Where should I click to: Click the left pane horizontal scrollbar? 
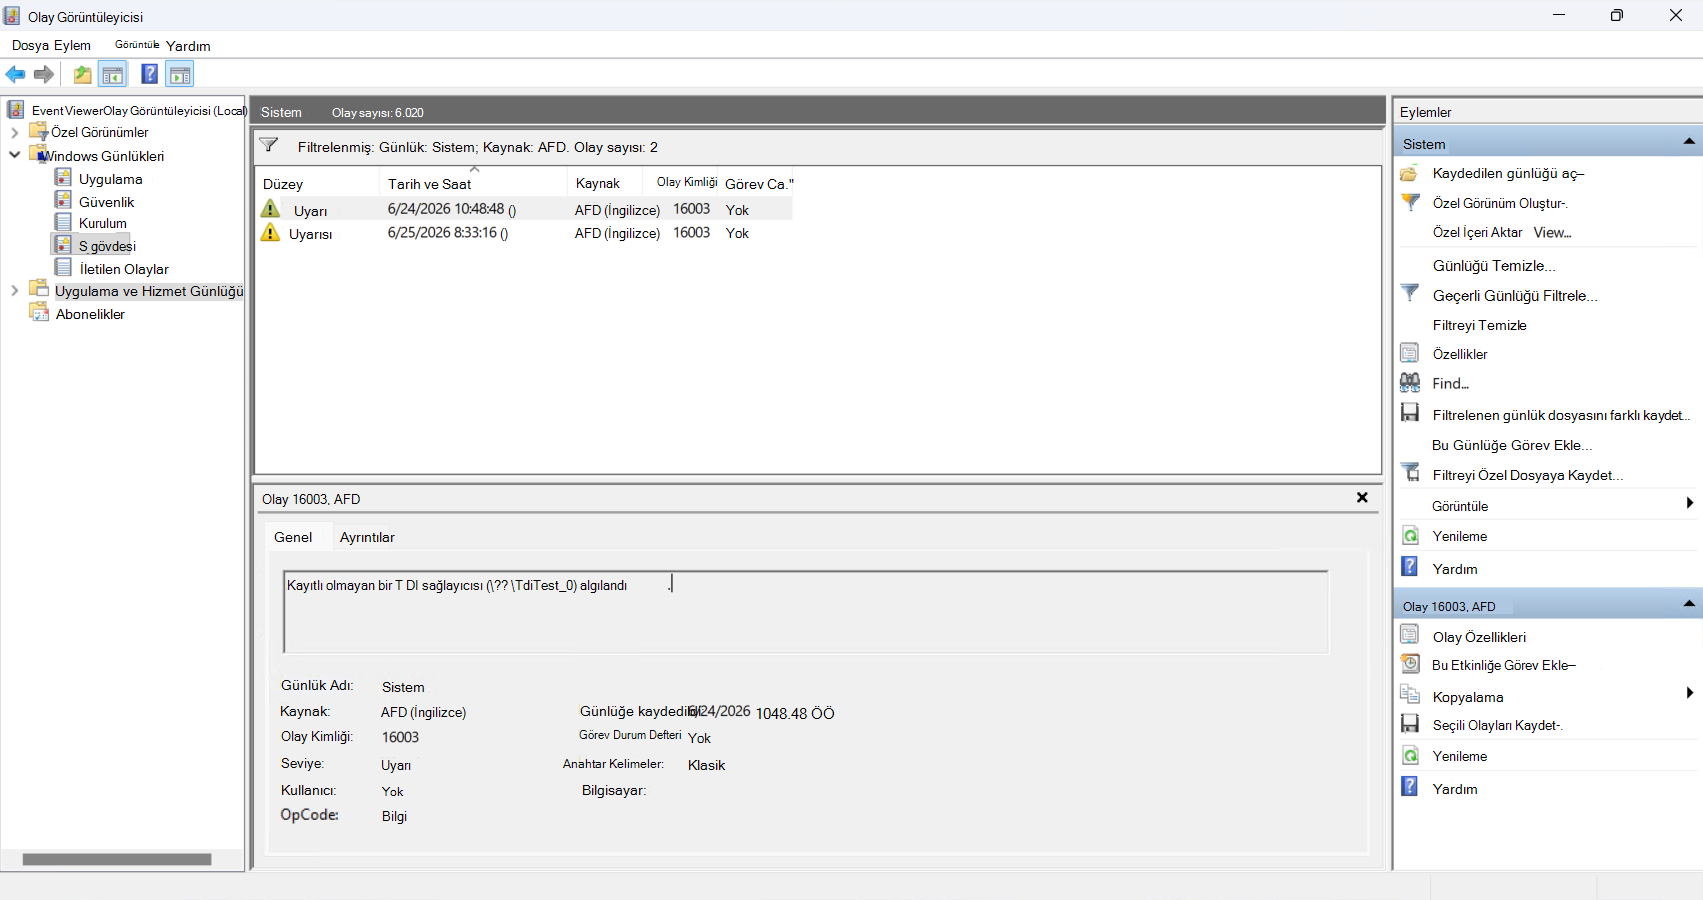[x=117, y=859]
